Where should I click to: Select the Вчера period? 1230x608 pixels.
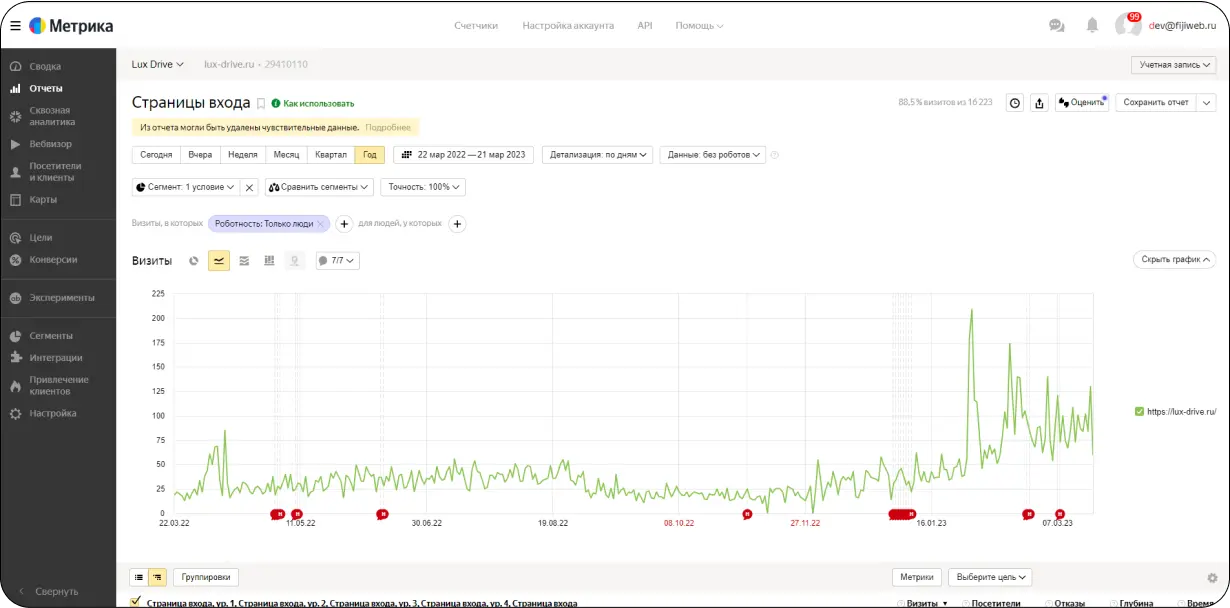point(200,155)
